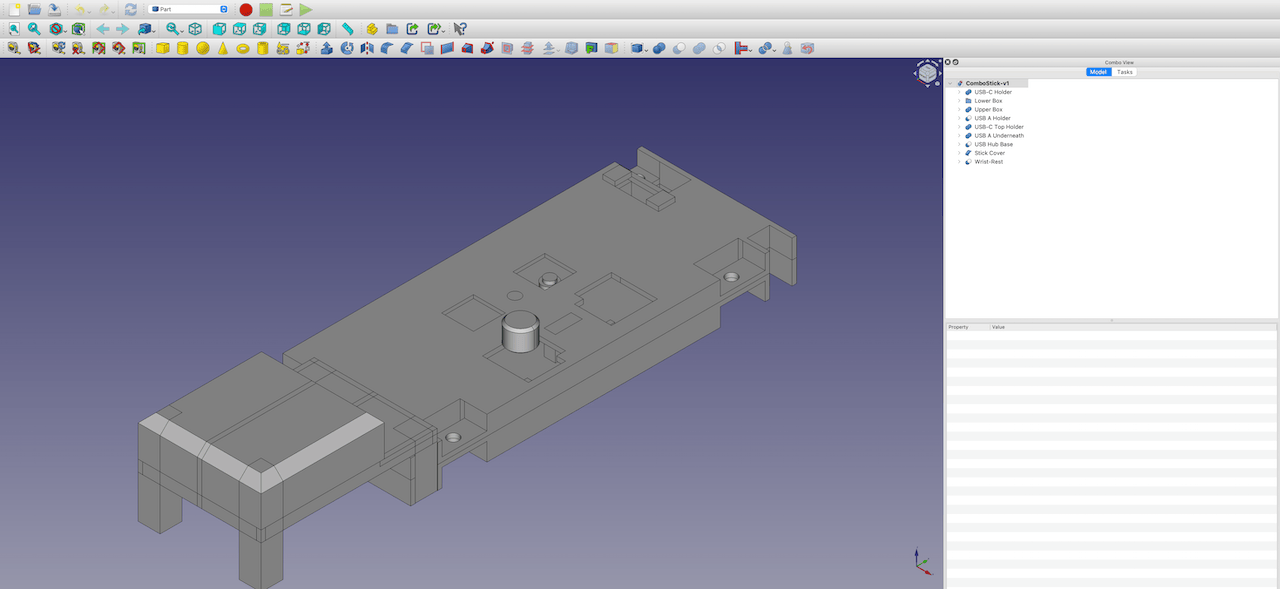Start recording a macro

[246, 9]
